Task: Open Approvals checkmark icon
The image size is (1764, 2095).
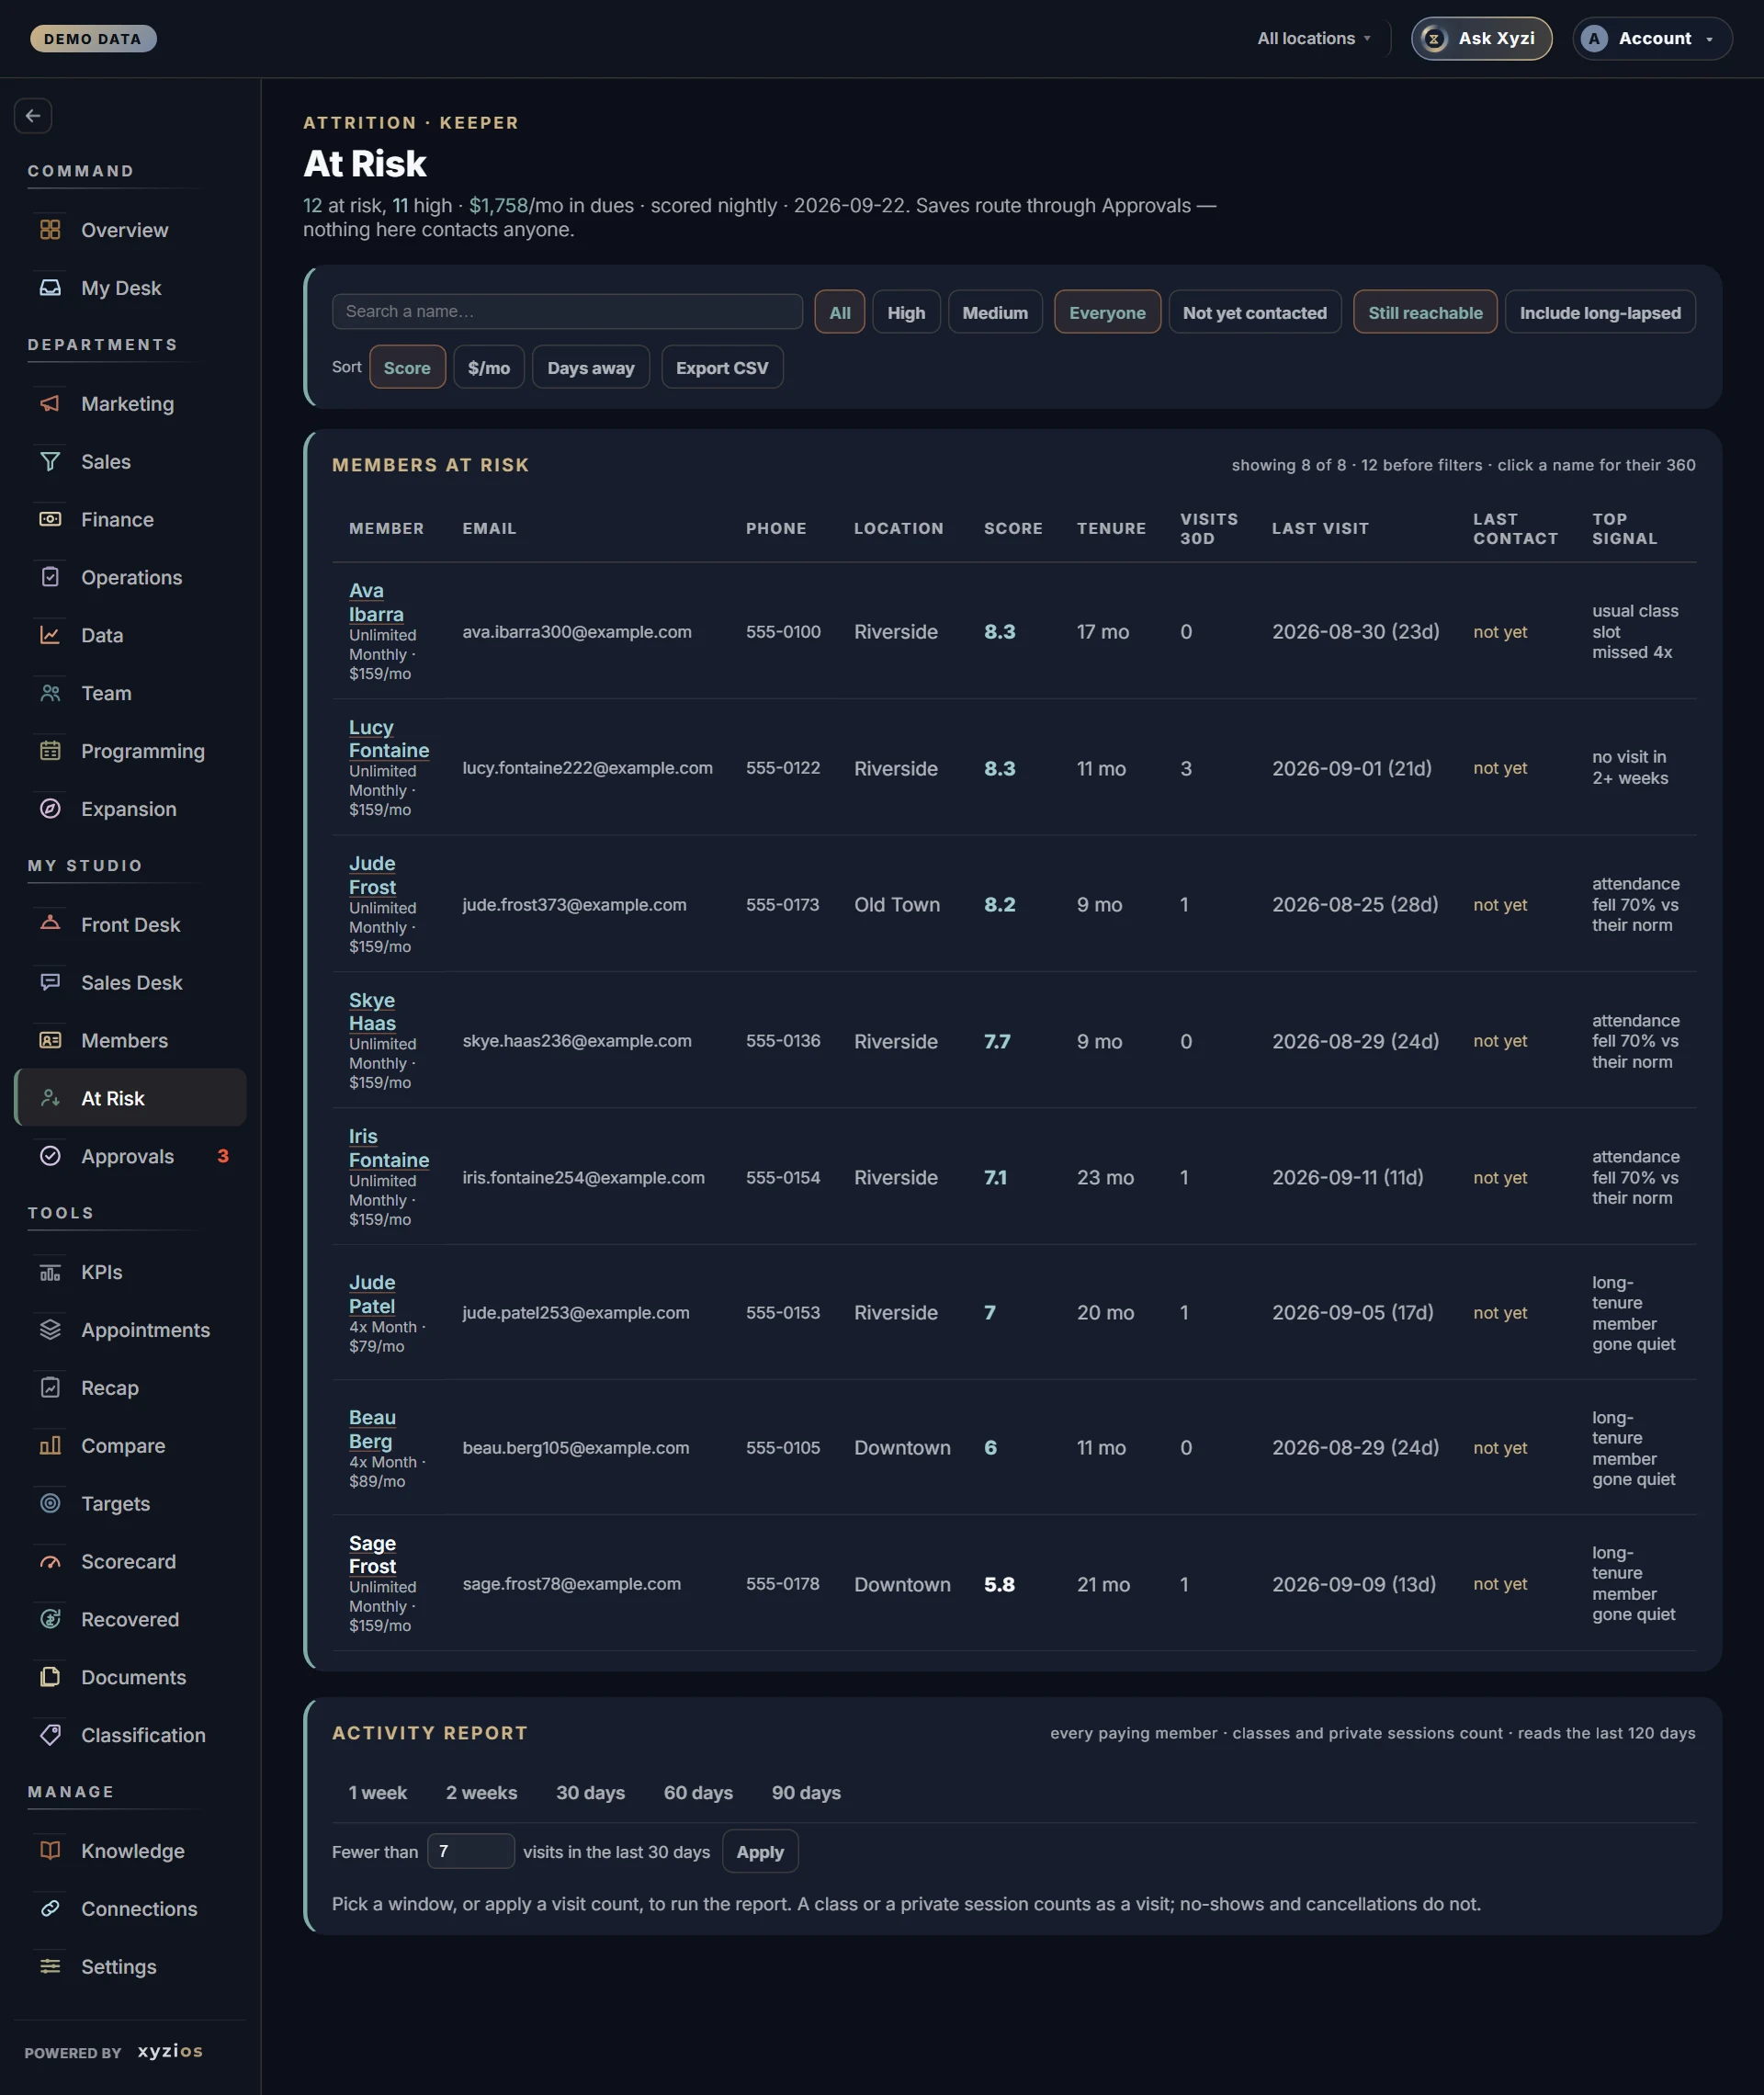Action: click(x=50, y=1157)
